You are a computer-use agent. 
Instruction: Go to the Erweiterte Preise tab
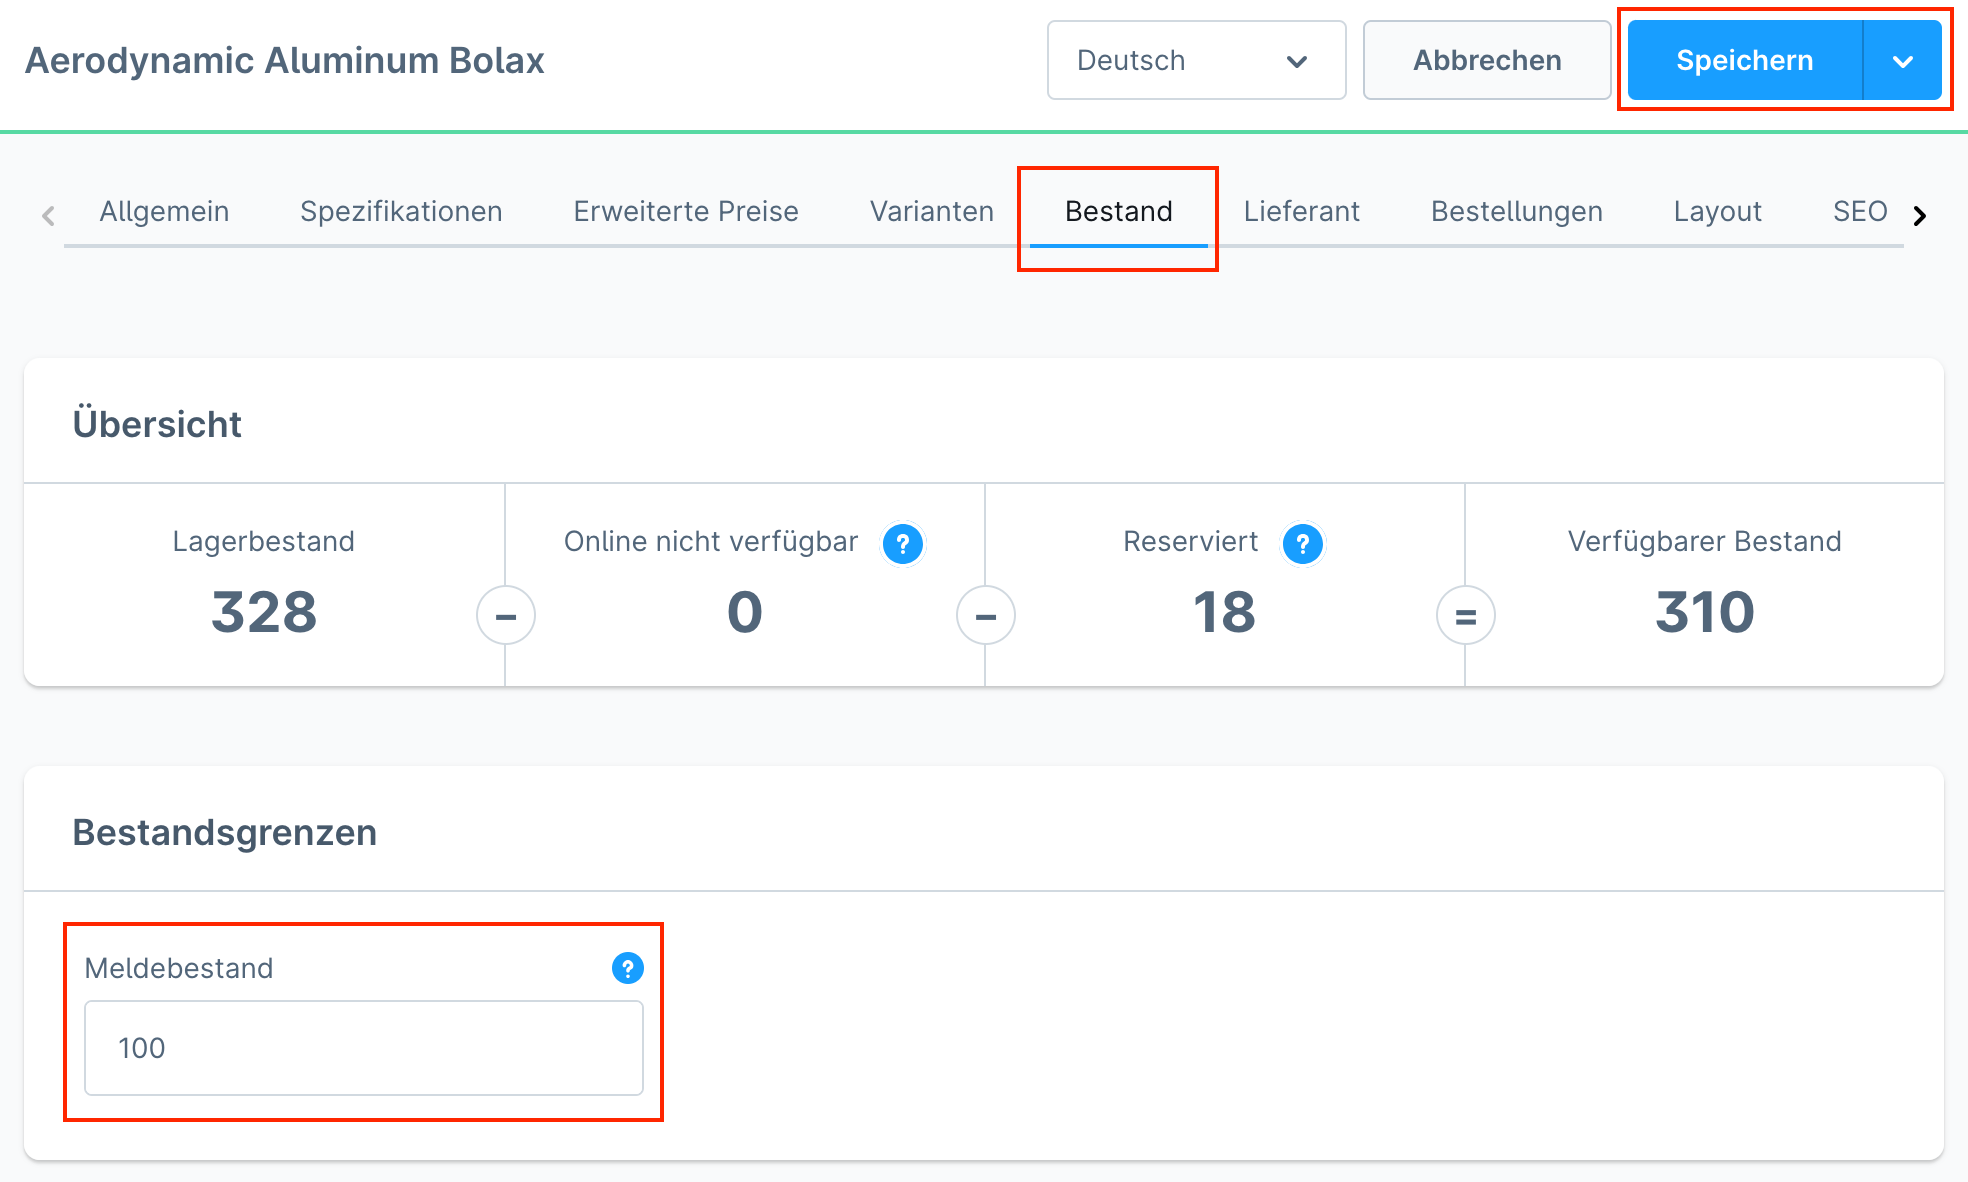tap(686, 212)
